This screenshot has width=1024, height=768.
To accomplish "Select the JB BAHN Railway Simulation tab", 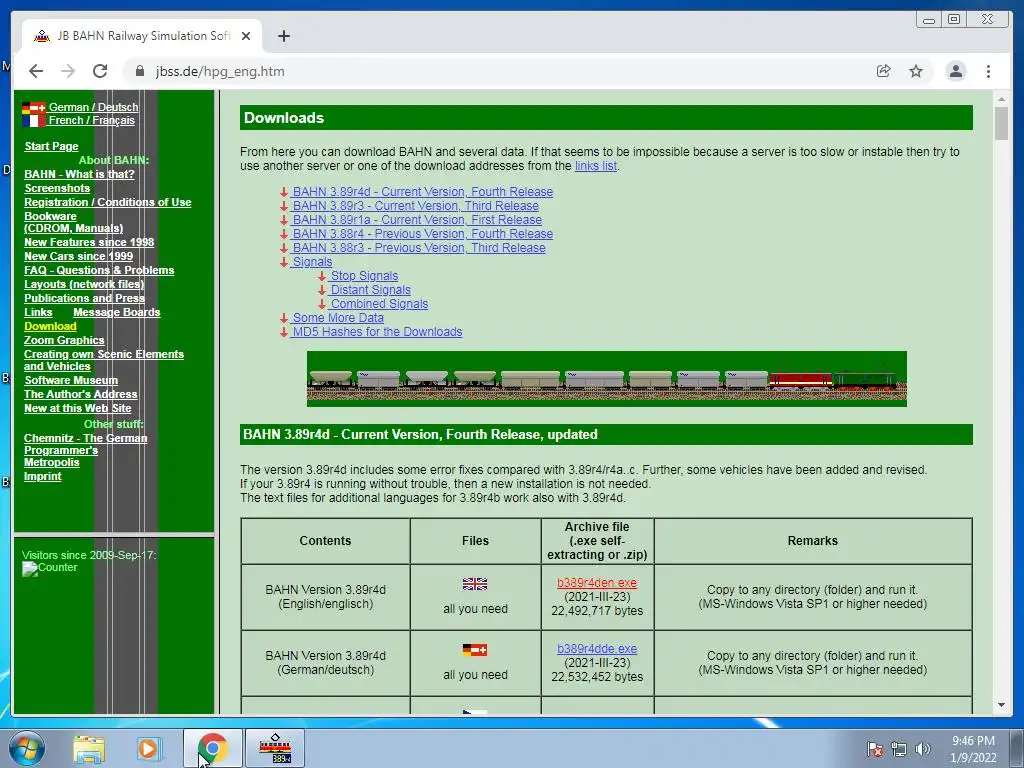I will click(142, 36).
